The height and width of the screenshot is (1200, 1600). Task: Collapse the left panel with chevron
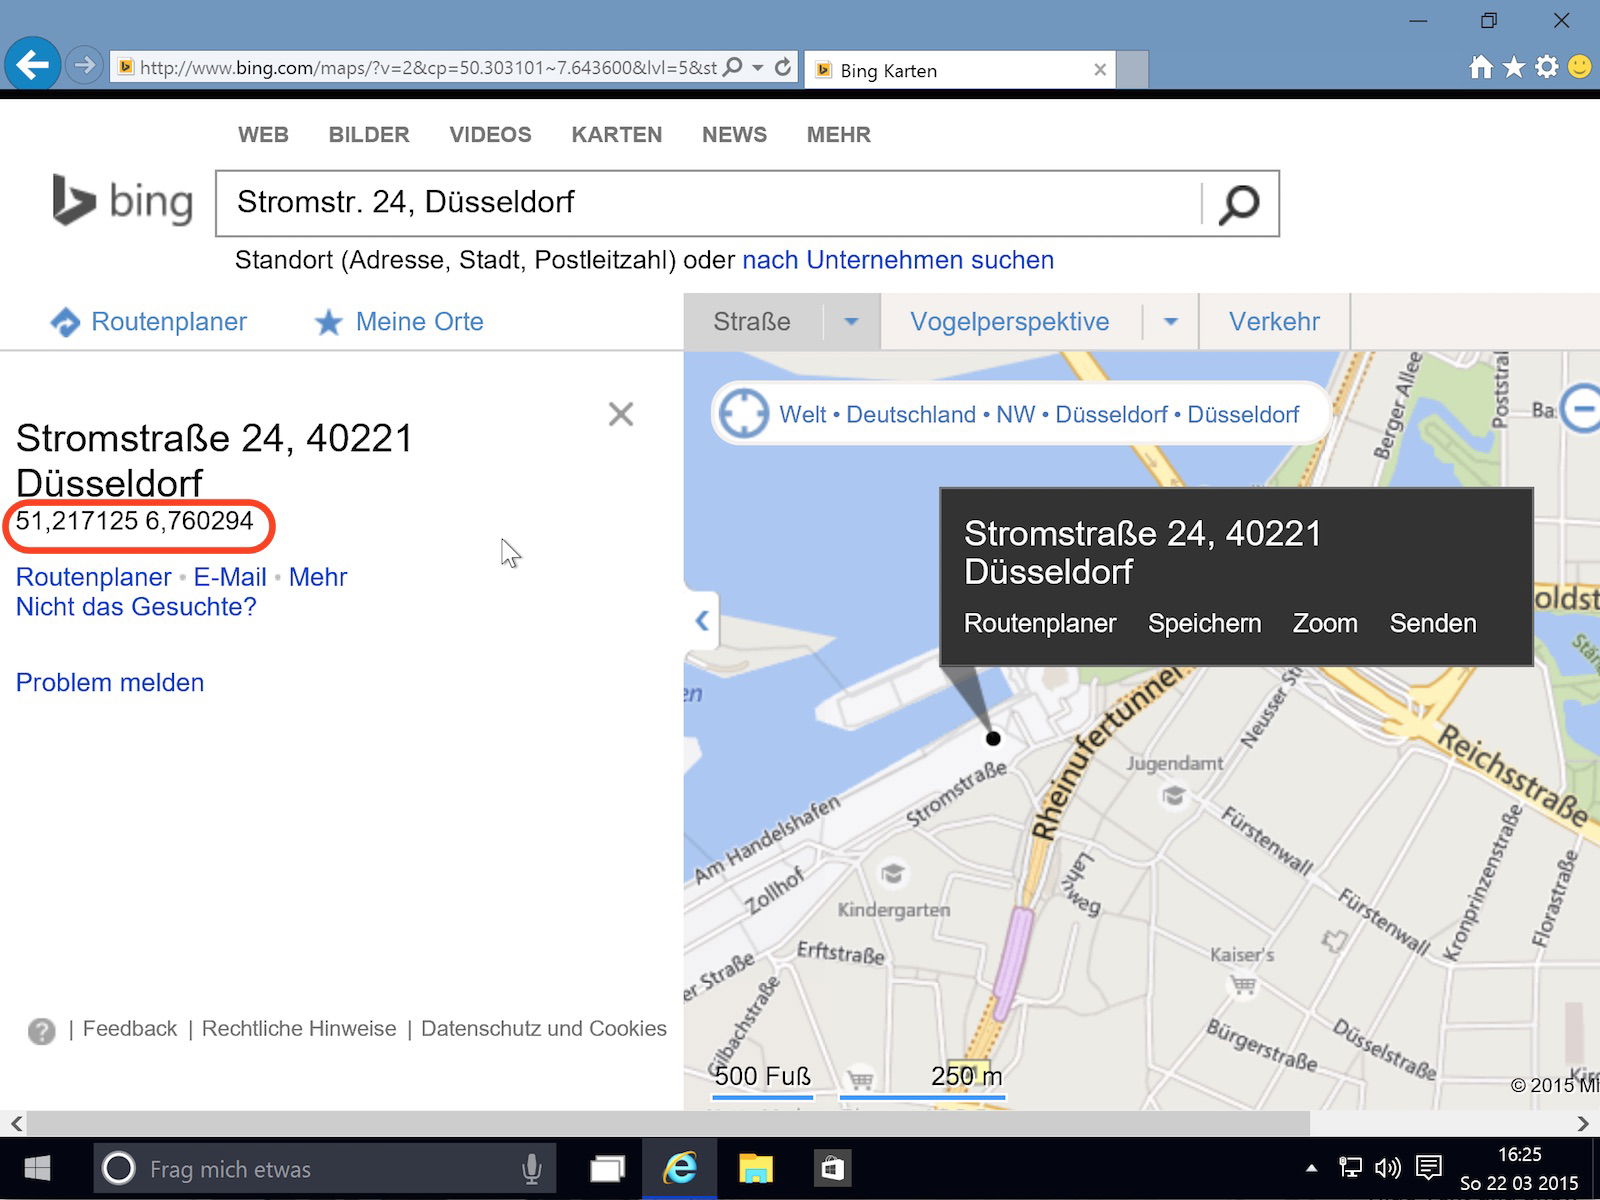702,621
